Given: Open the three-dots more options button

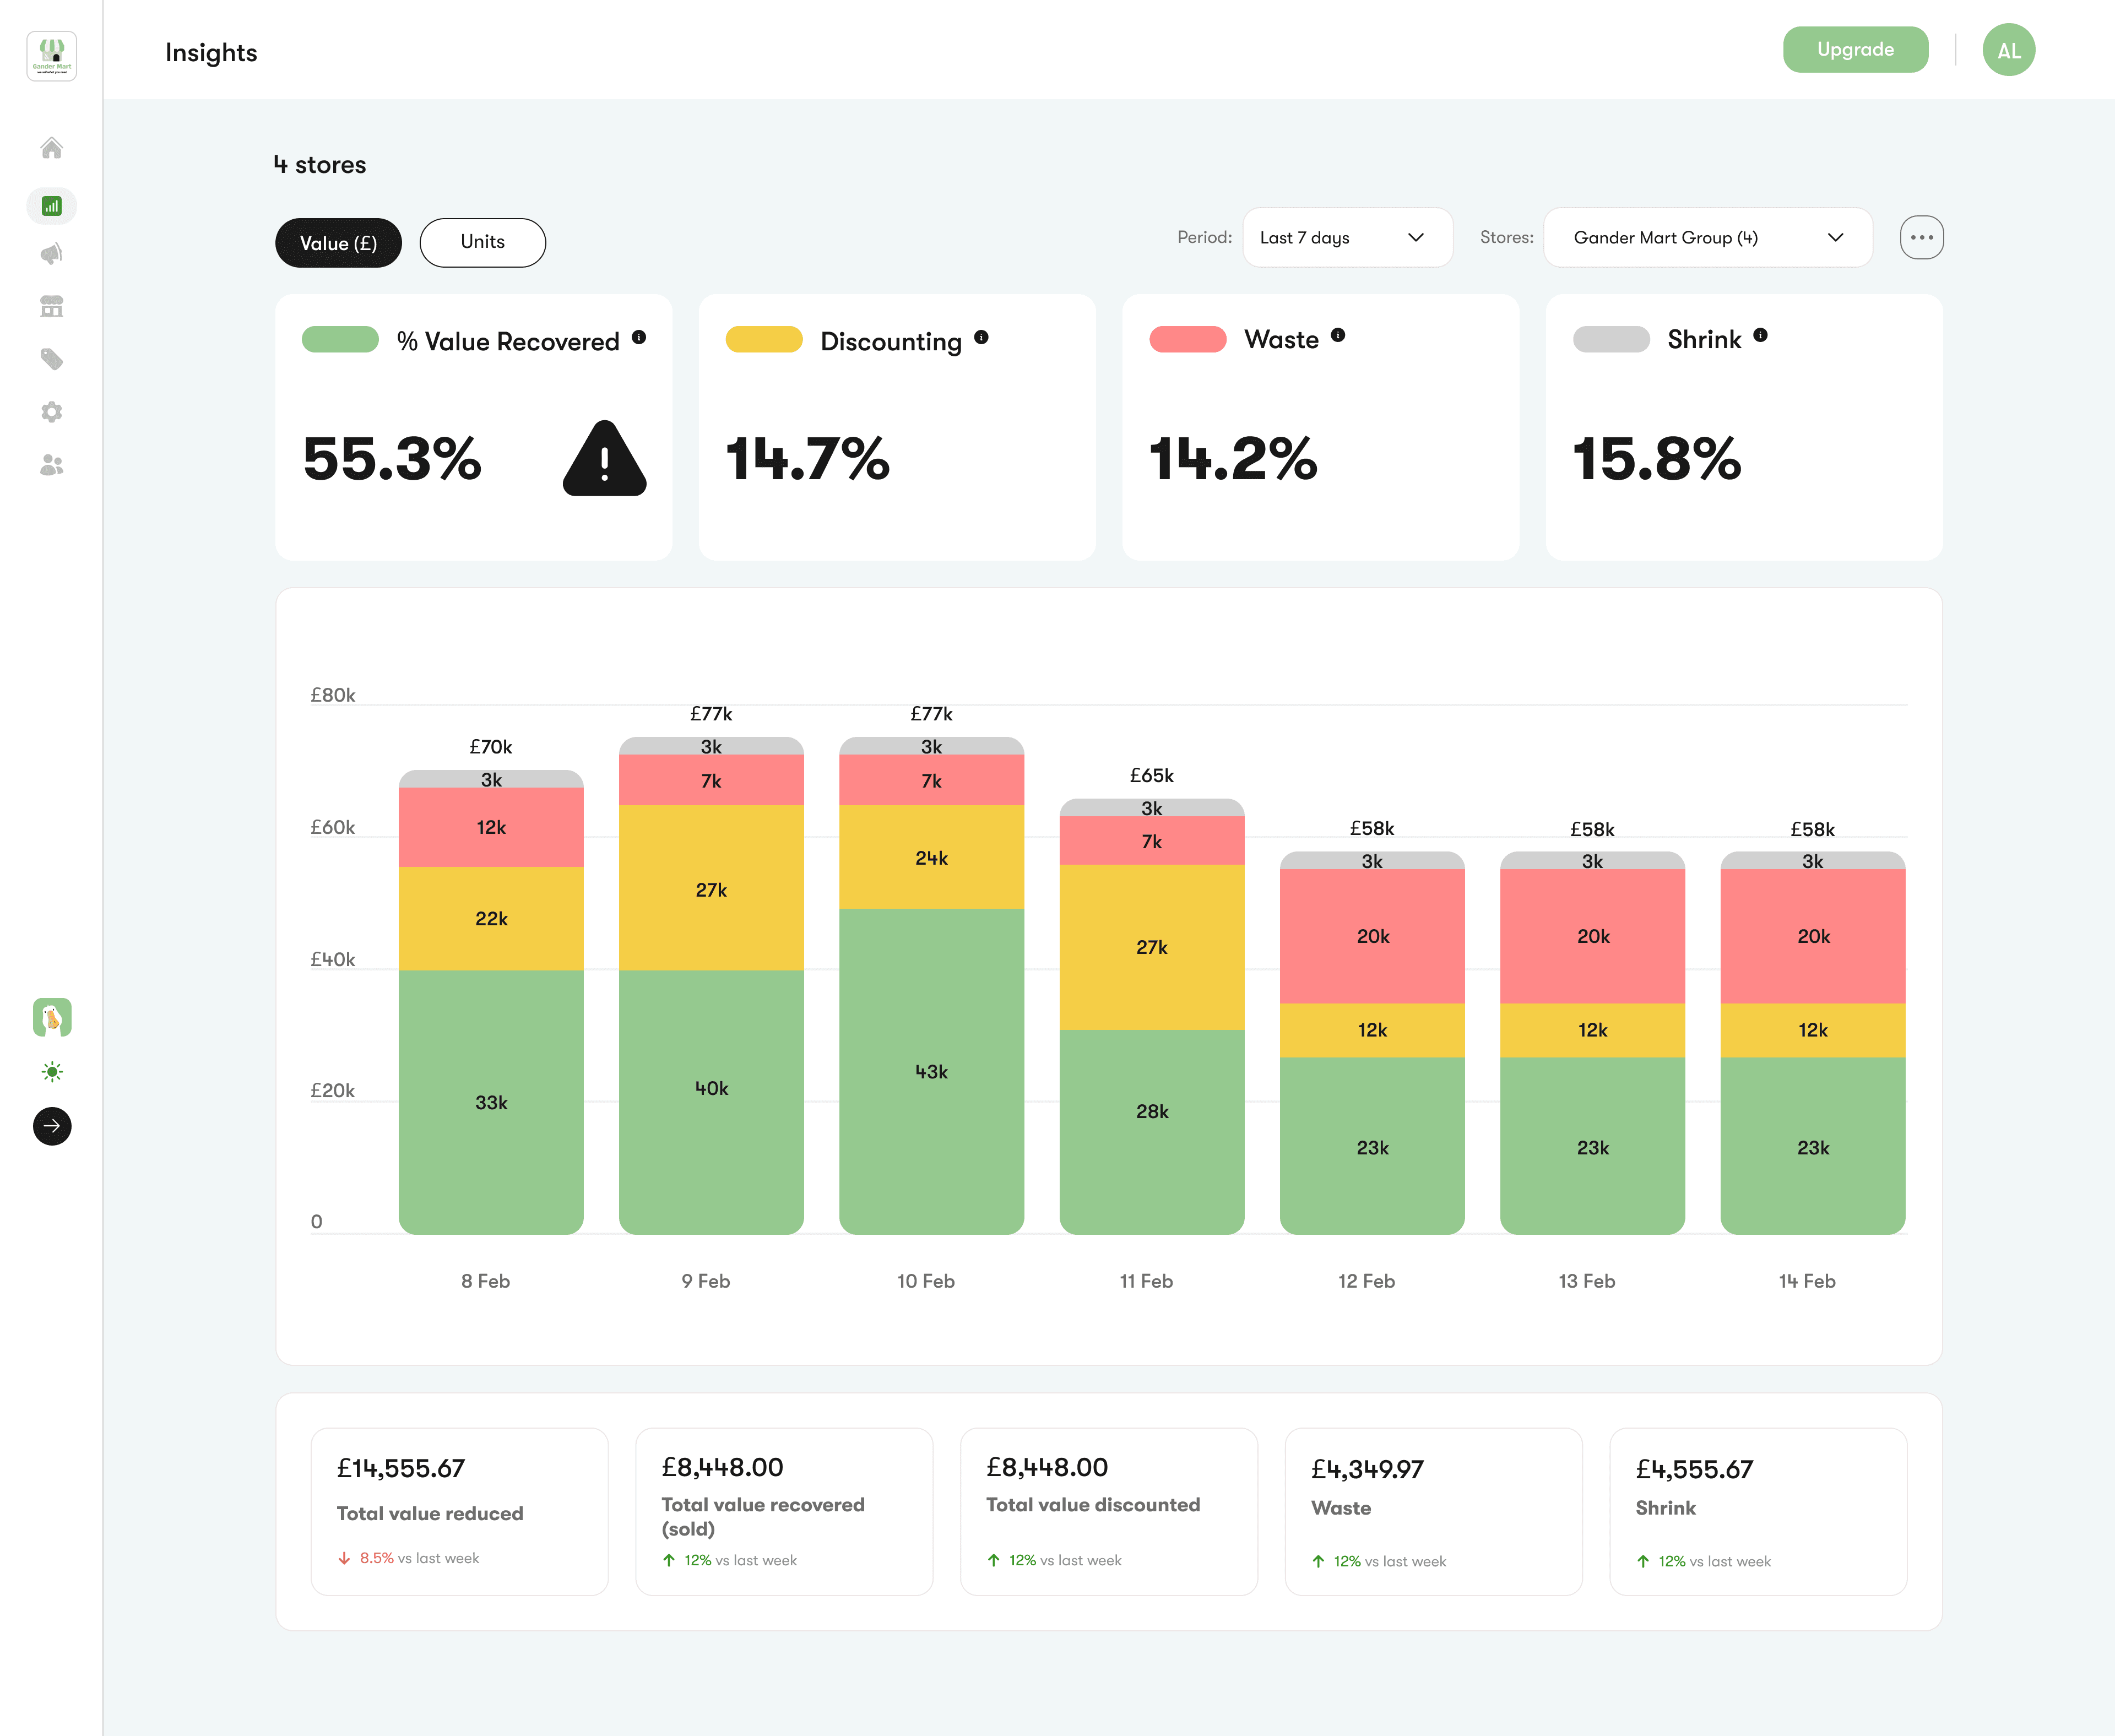Looking at the screenshot, I should [x=1922, y=238].
